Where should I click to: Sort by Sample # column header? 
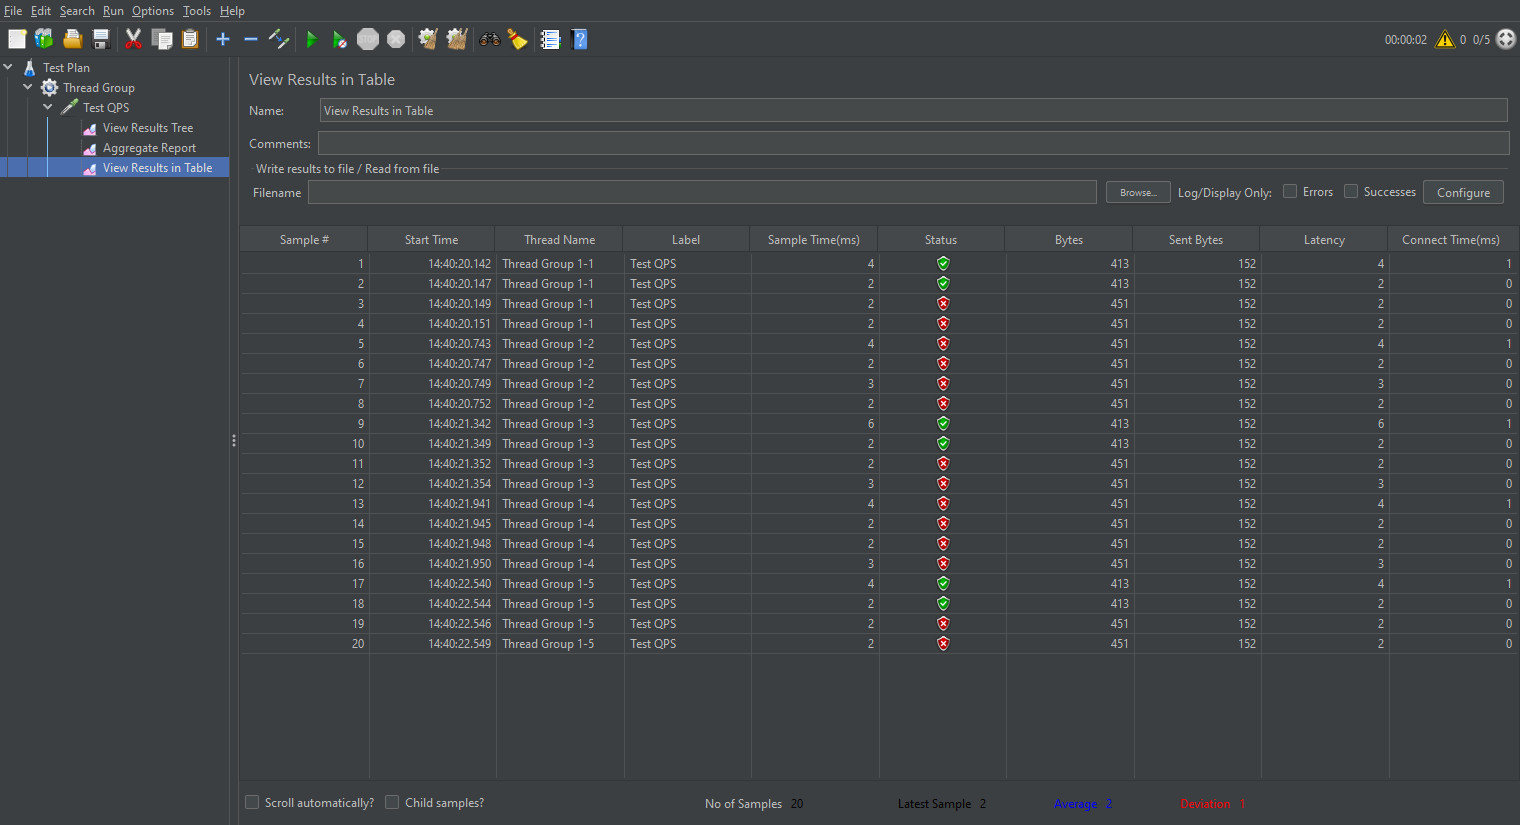coord(304,240)
